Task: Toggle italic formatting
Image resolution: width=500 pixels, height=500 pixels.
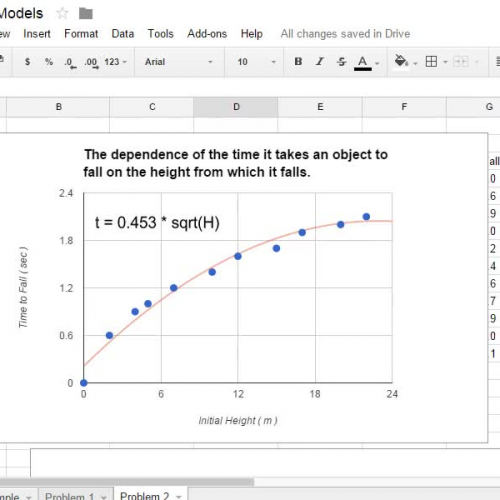Action: [x=320, y=61]
